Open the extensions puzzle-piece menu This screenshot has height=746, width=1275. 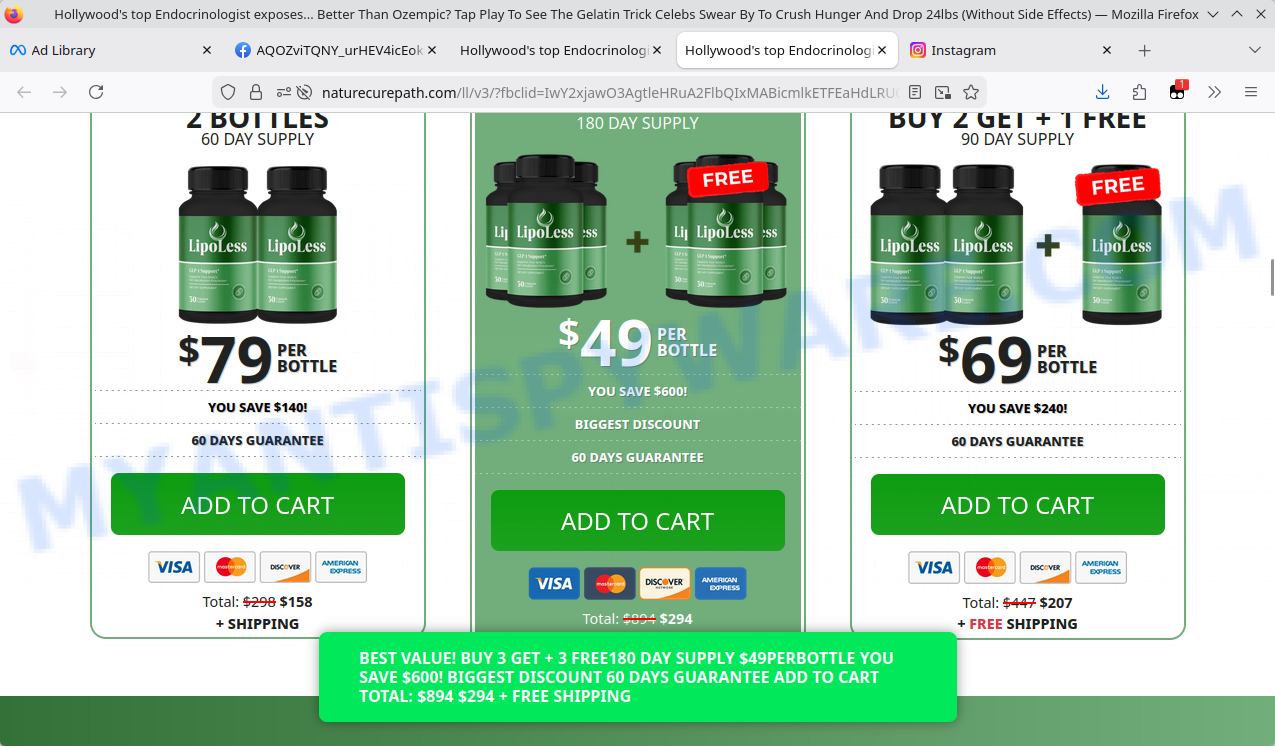pyautogui.click(x=1140, y=92)
